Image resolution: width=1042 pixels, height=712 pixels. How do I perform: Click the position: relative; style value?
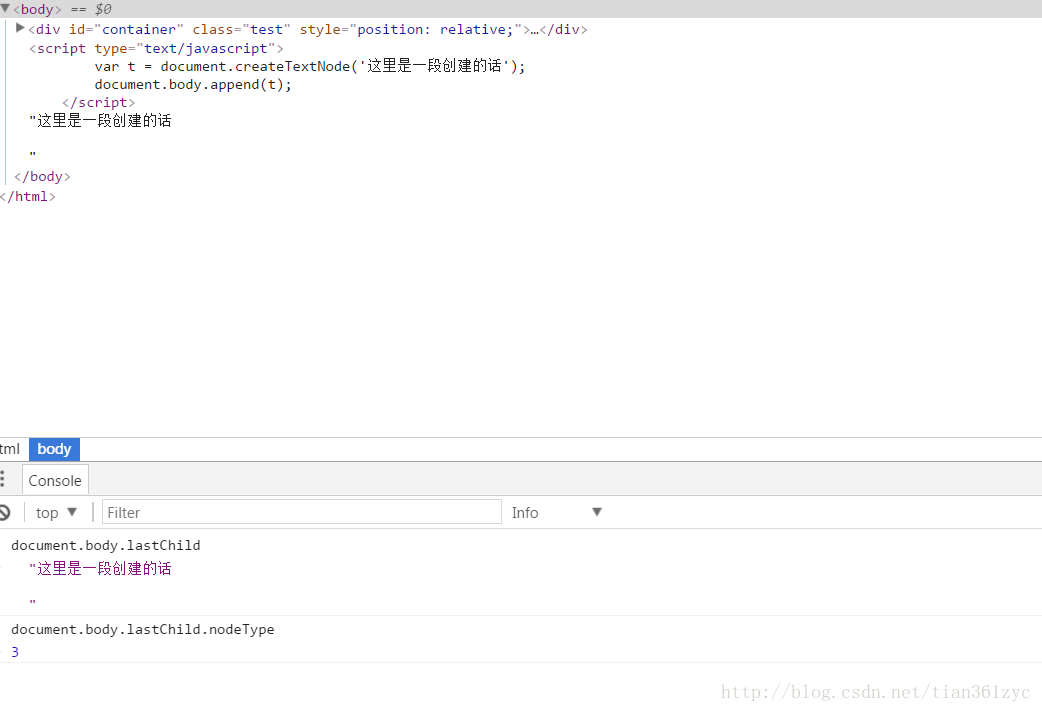click(435, 29)
